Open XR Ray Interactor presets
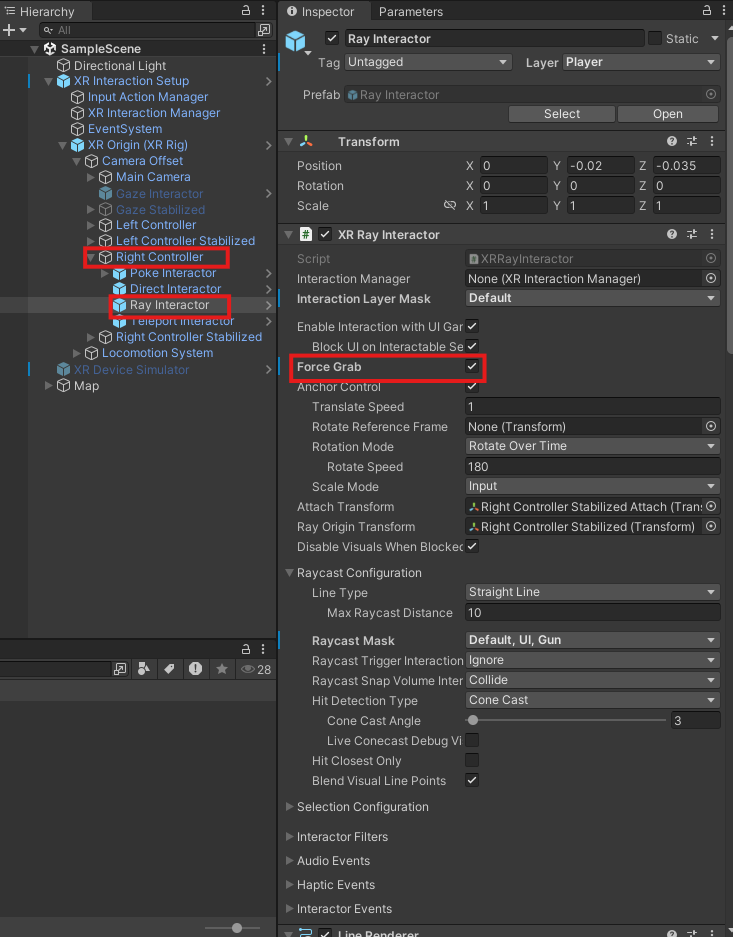 [692, 234]
